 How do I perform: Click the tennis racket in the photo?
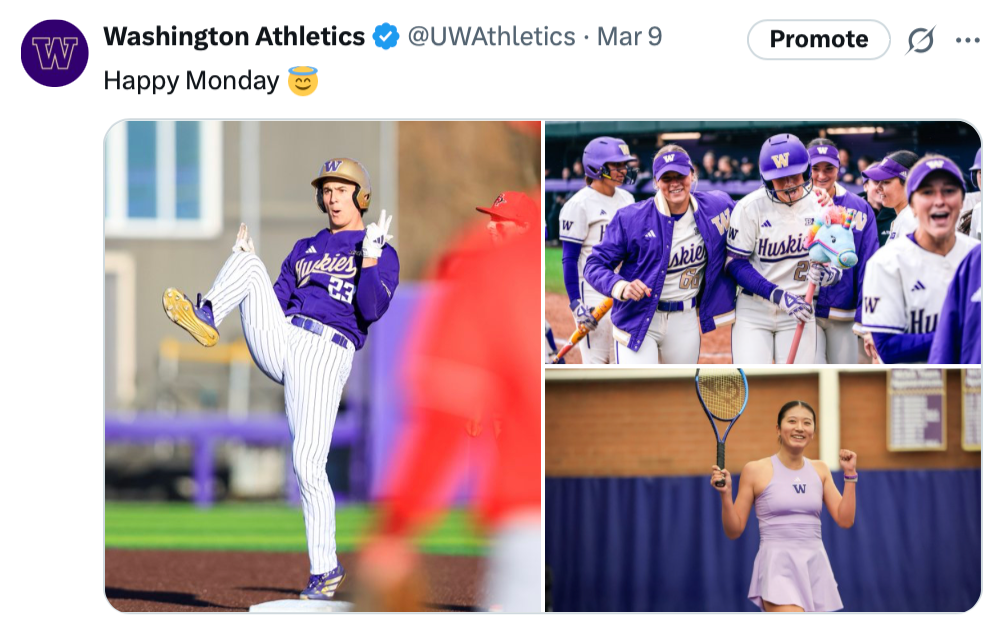point(721,400)
